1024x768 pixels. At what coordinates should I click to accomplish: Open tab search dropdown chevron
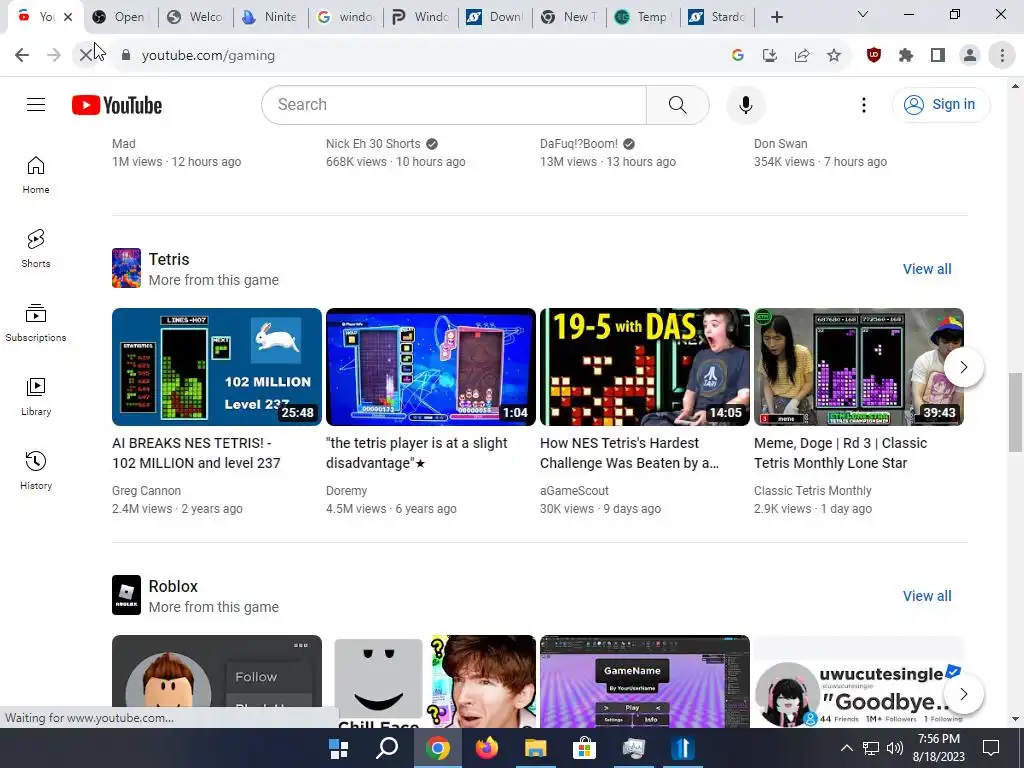pos(863,14)
